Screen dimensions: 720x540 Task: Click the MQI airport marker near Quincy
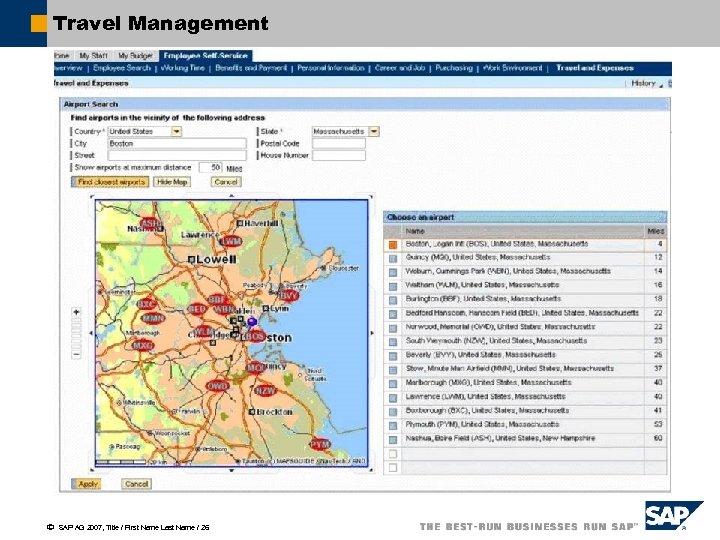pyautogui.click(x=255, y=367)
